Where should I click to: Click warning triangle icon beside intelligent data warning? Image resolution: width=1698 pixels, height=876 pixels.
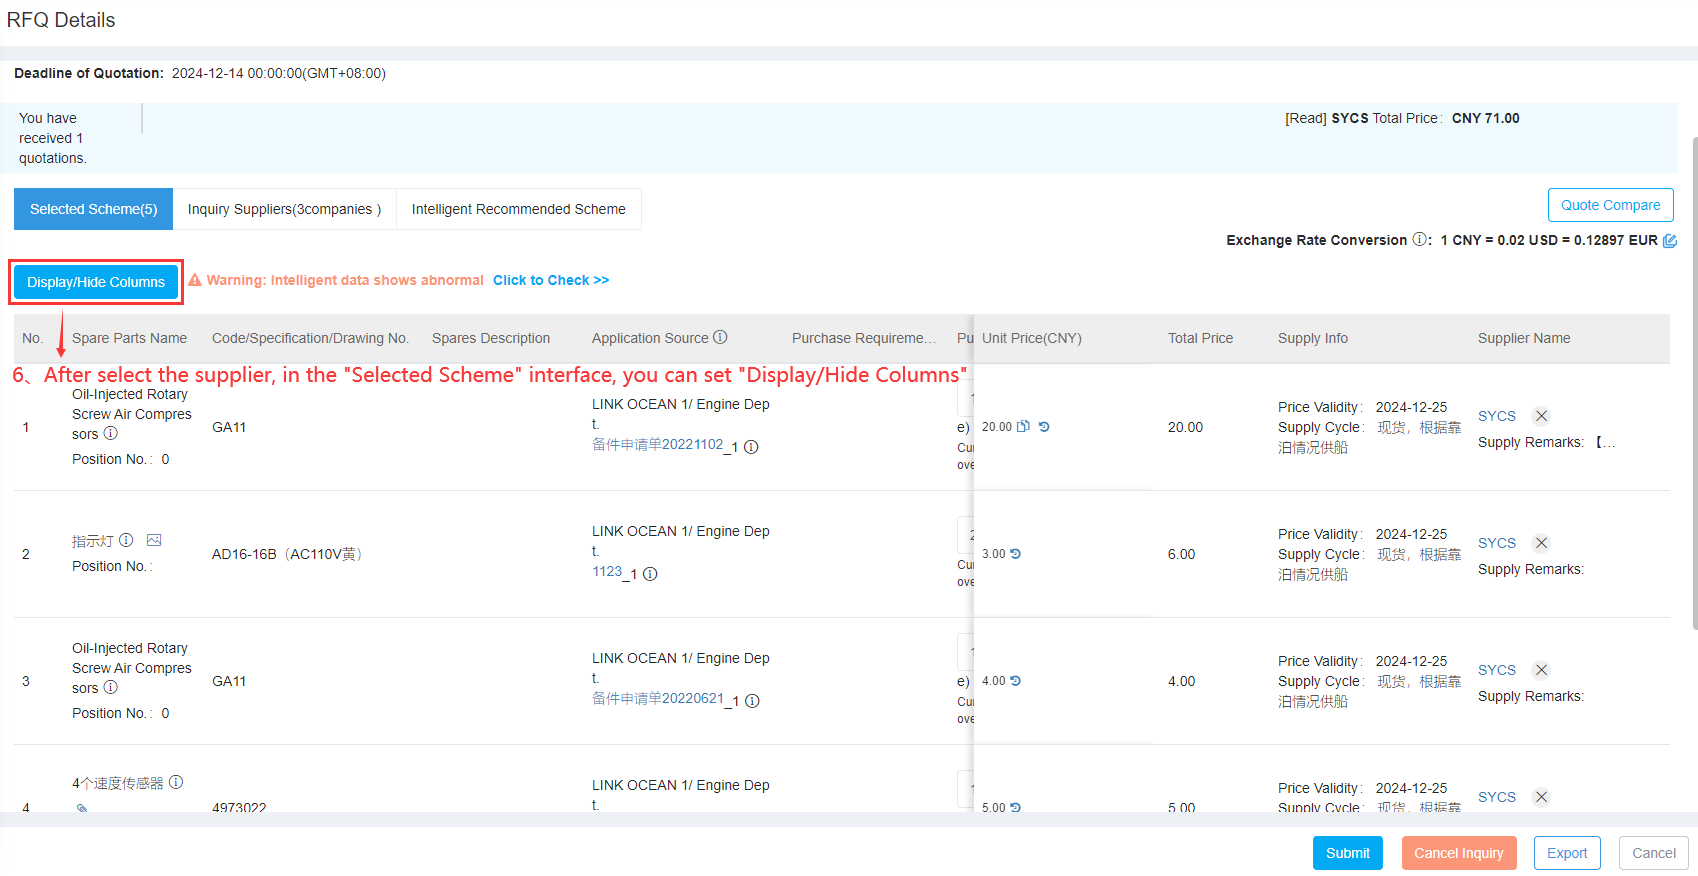click(x=195, y=280)
